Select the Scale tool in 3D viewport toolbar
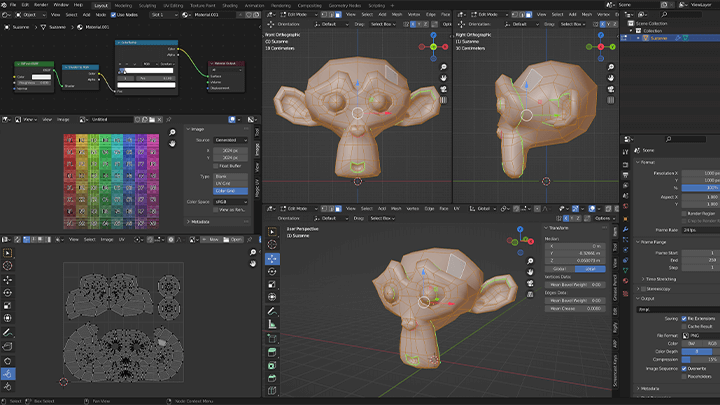Screen dimensions: 720x405 pos(272,284)
